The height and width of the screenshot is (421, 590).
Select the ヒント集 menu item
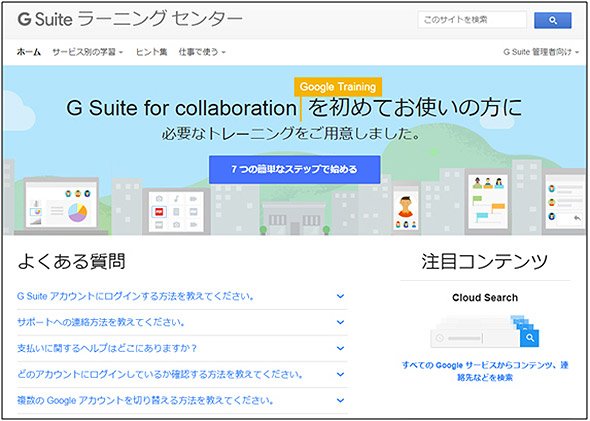[151, 52]
